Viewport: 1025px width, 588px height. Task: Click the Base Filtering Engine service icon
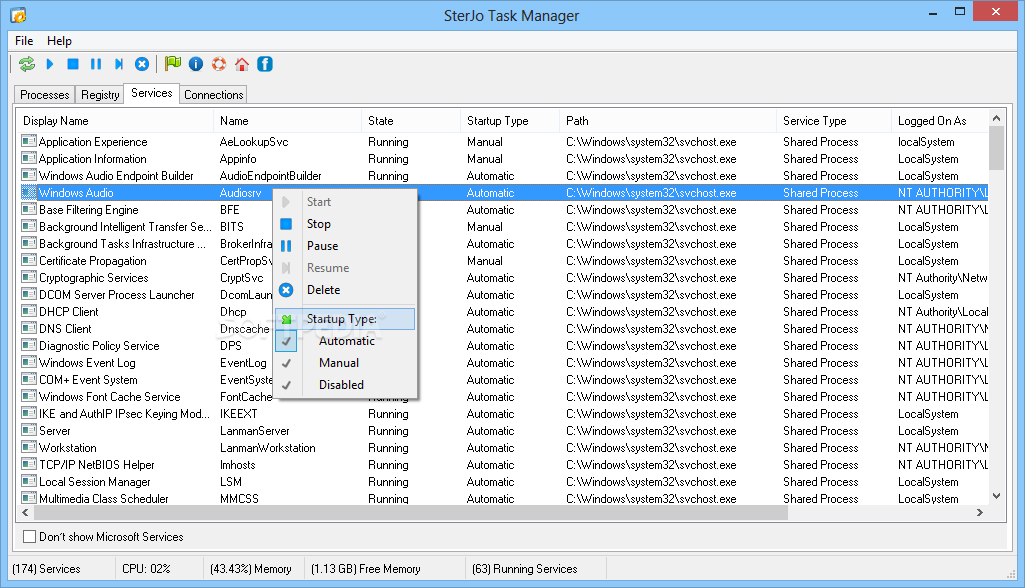coord(29,209)
